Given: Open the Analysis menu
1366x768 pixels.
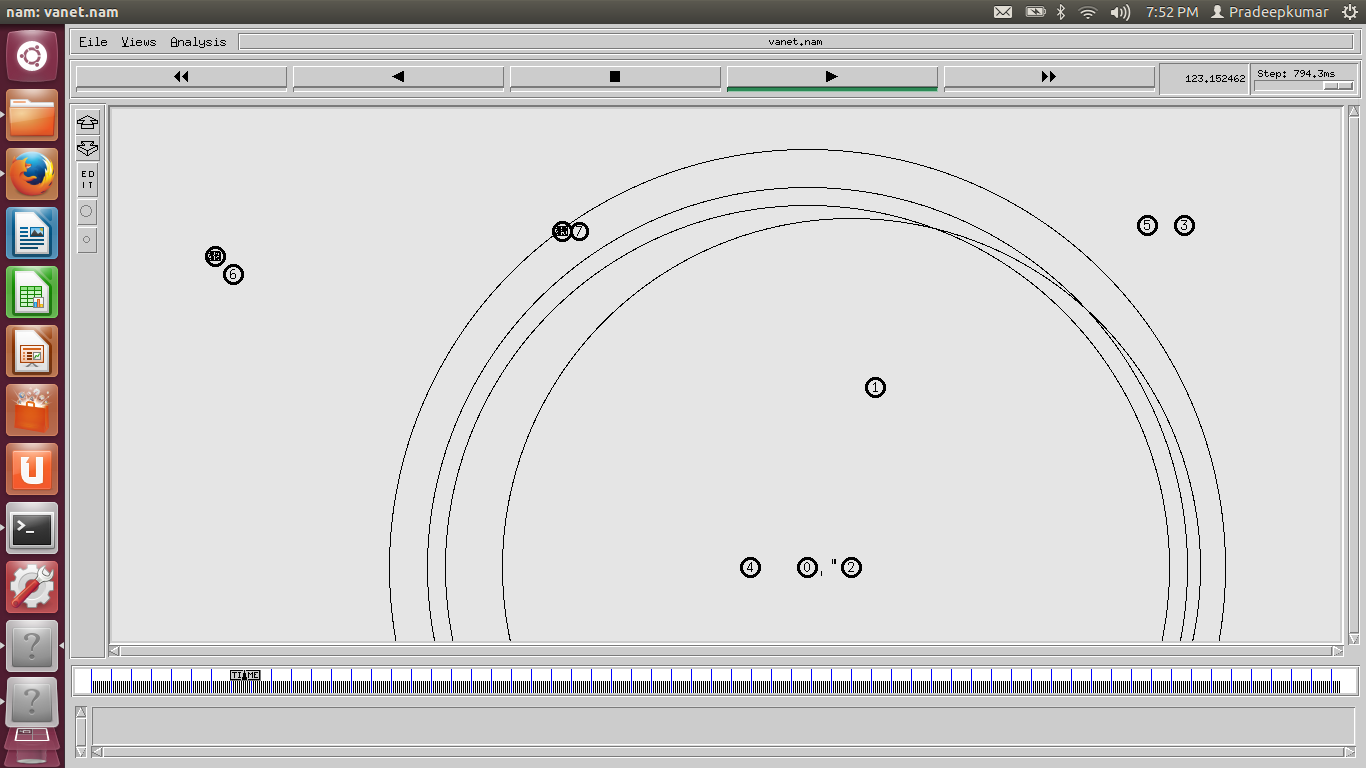Looking at the screenshot, I should pos(198,42).
